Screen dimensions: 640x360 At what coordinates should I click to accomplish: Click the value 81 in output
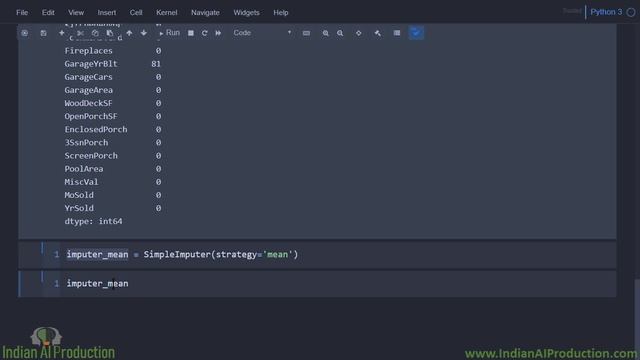click(x=156, y=64)
